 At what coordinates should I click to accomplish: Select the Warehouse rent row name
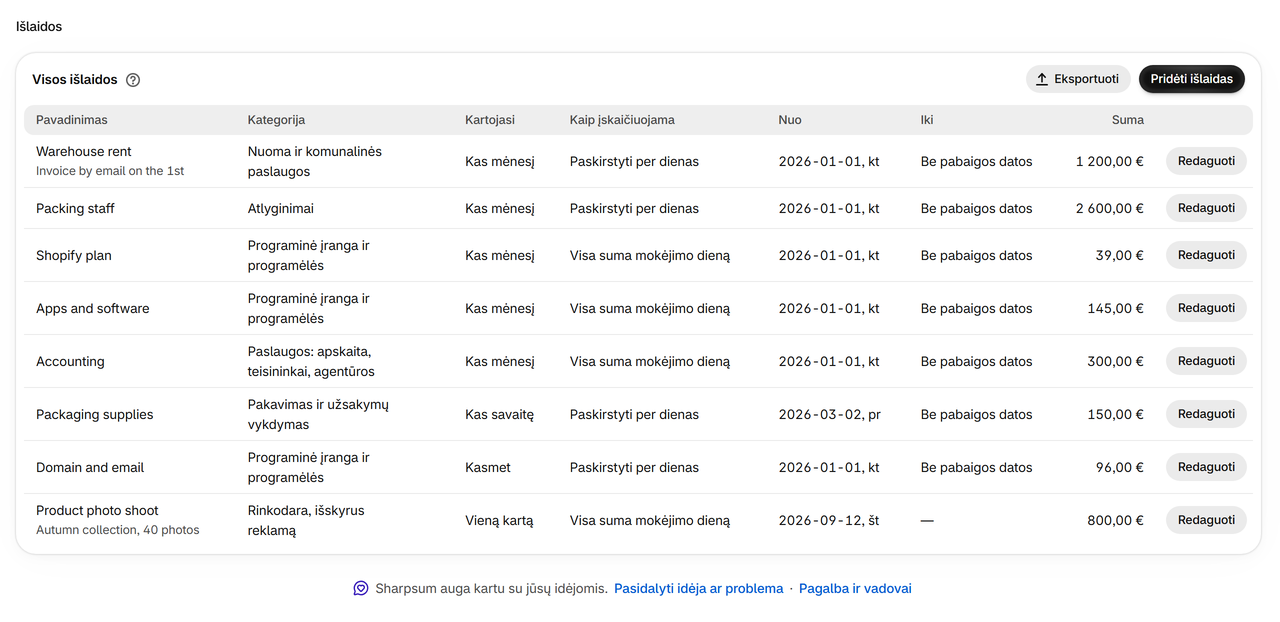click(x=84, y=151)
